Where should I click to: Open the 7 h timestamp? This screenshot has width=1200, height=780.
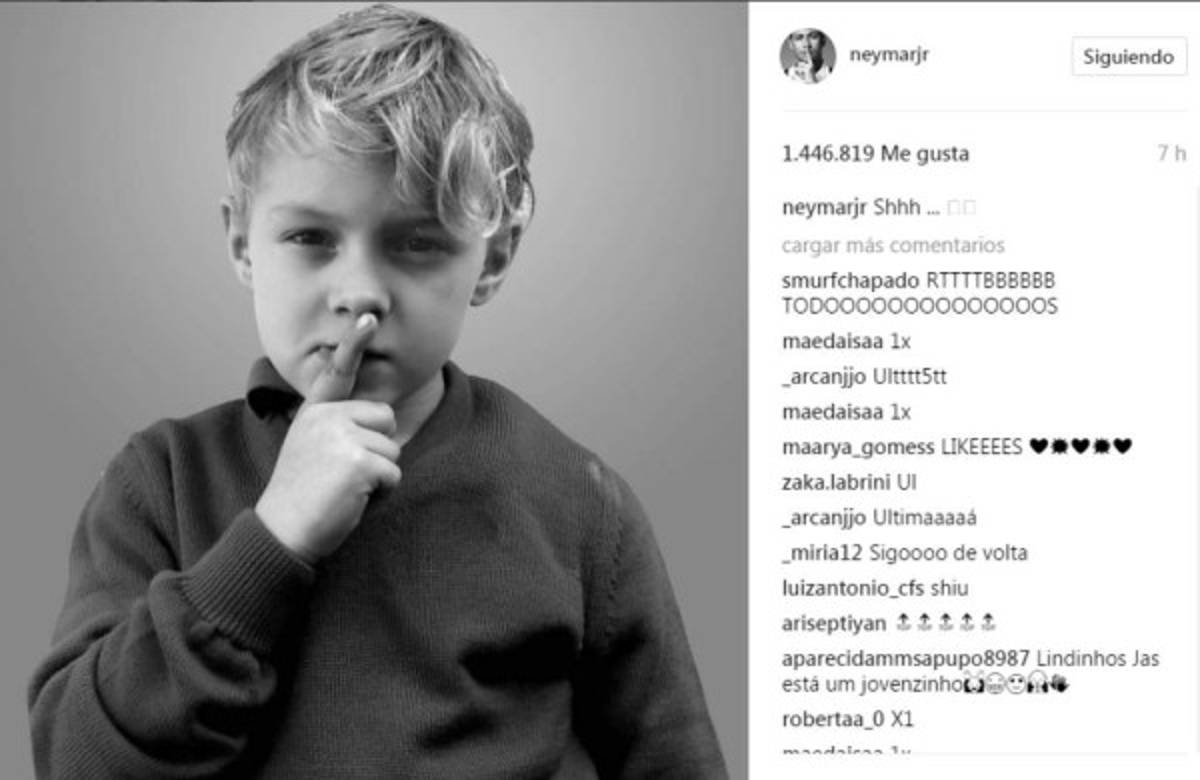pos(1171,154)
